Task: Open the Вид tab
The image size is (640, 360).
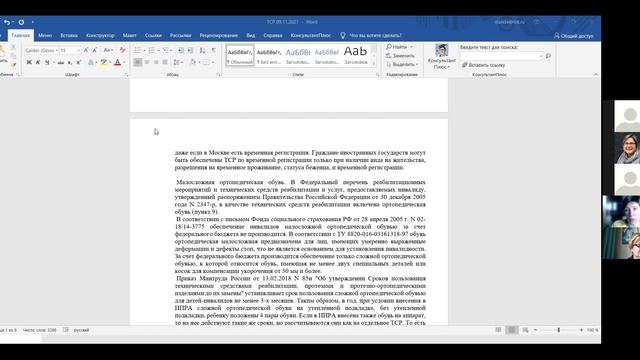Action: click(251, 36)
